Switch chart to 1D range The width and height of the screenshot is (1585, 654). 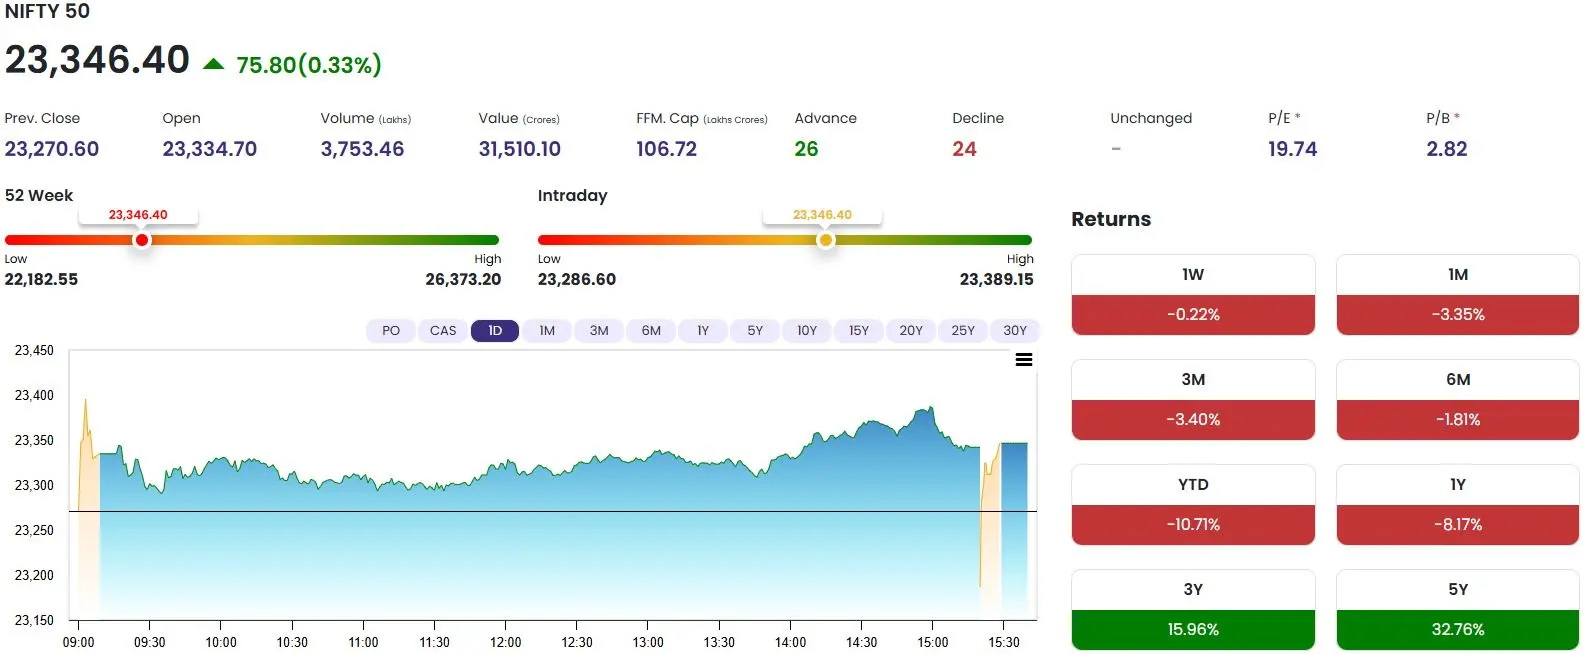495,331
